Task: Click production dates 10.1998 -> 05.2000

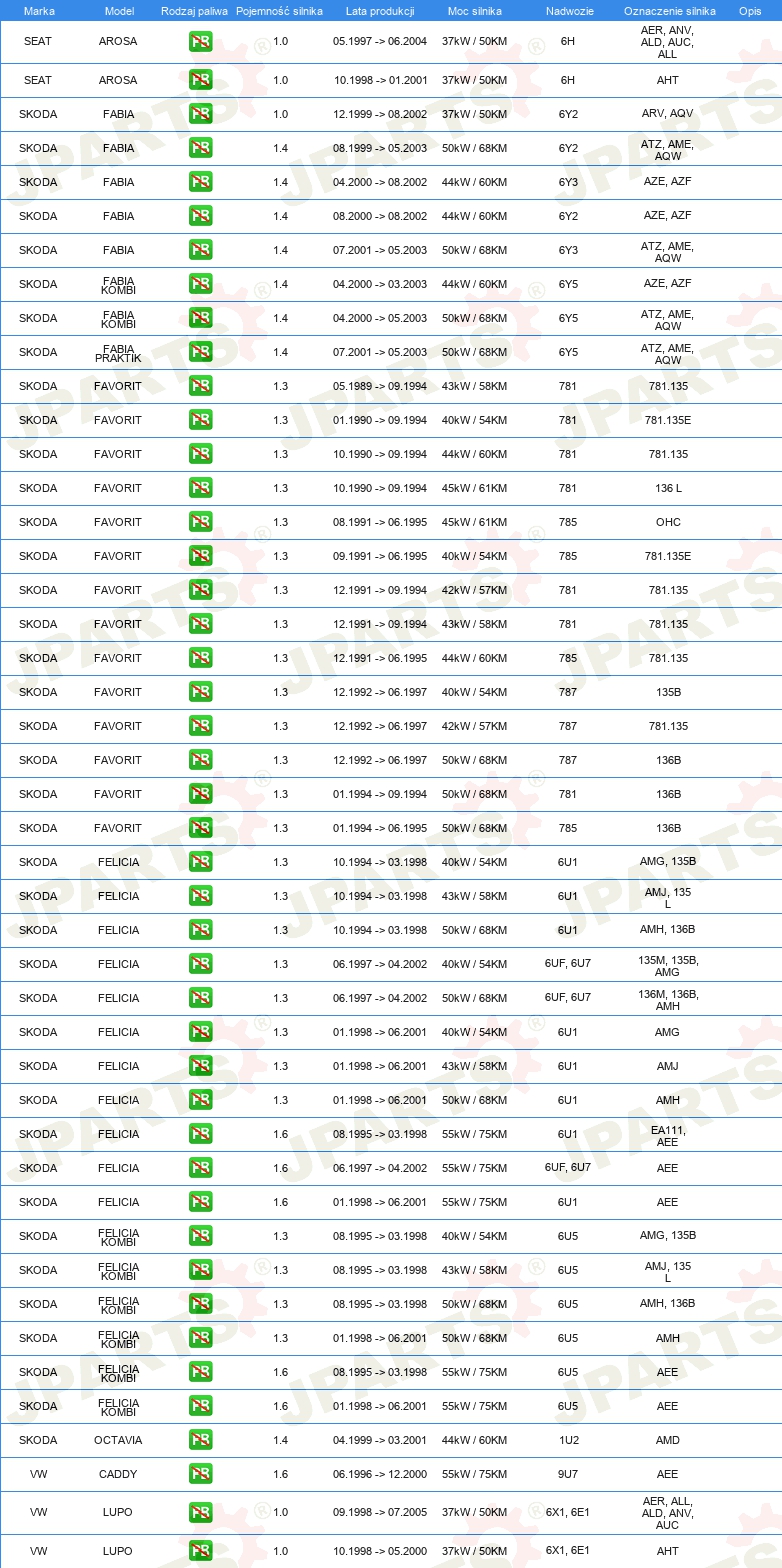Action: point(380,1551)
